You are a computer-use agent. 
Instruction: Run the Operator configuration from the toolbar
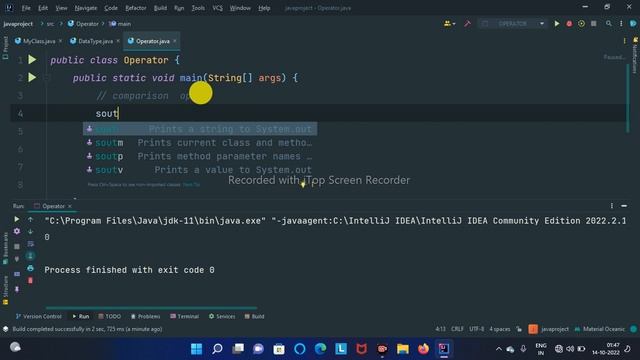pos(557,24)
